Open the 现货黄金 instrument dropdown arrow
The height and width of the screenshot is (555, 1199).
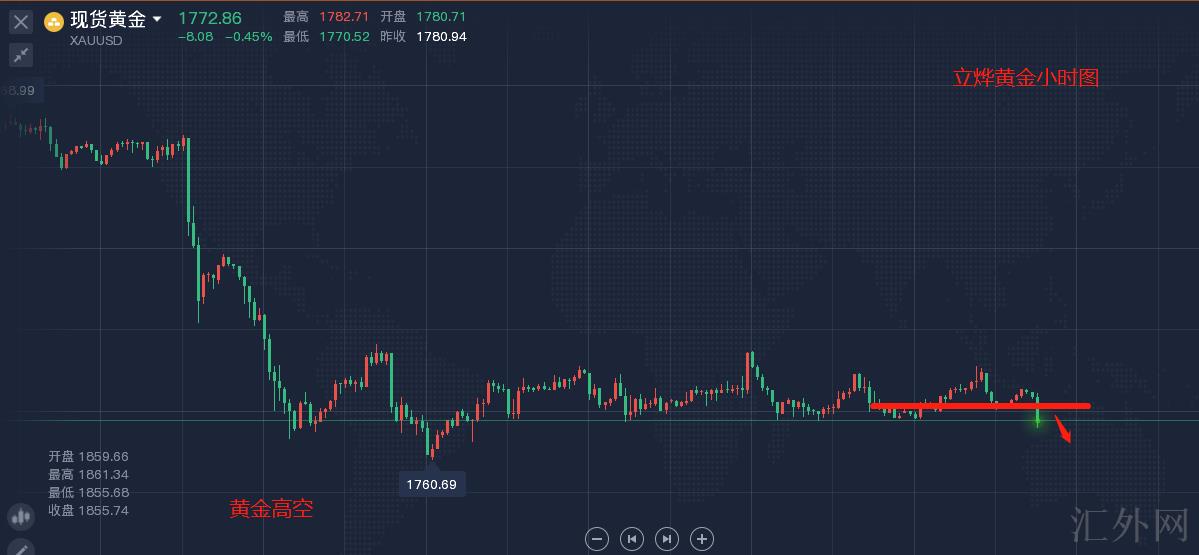click(x=157, y=19)
